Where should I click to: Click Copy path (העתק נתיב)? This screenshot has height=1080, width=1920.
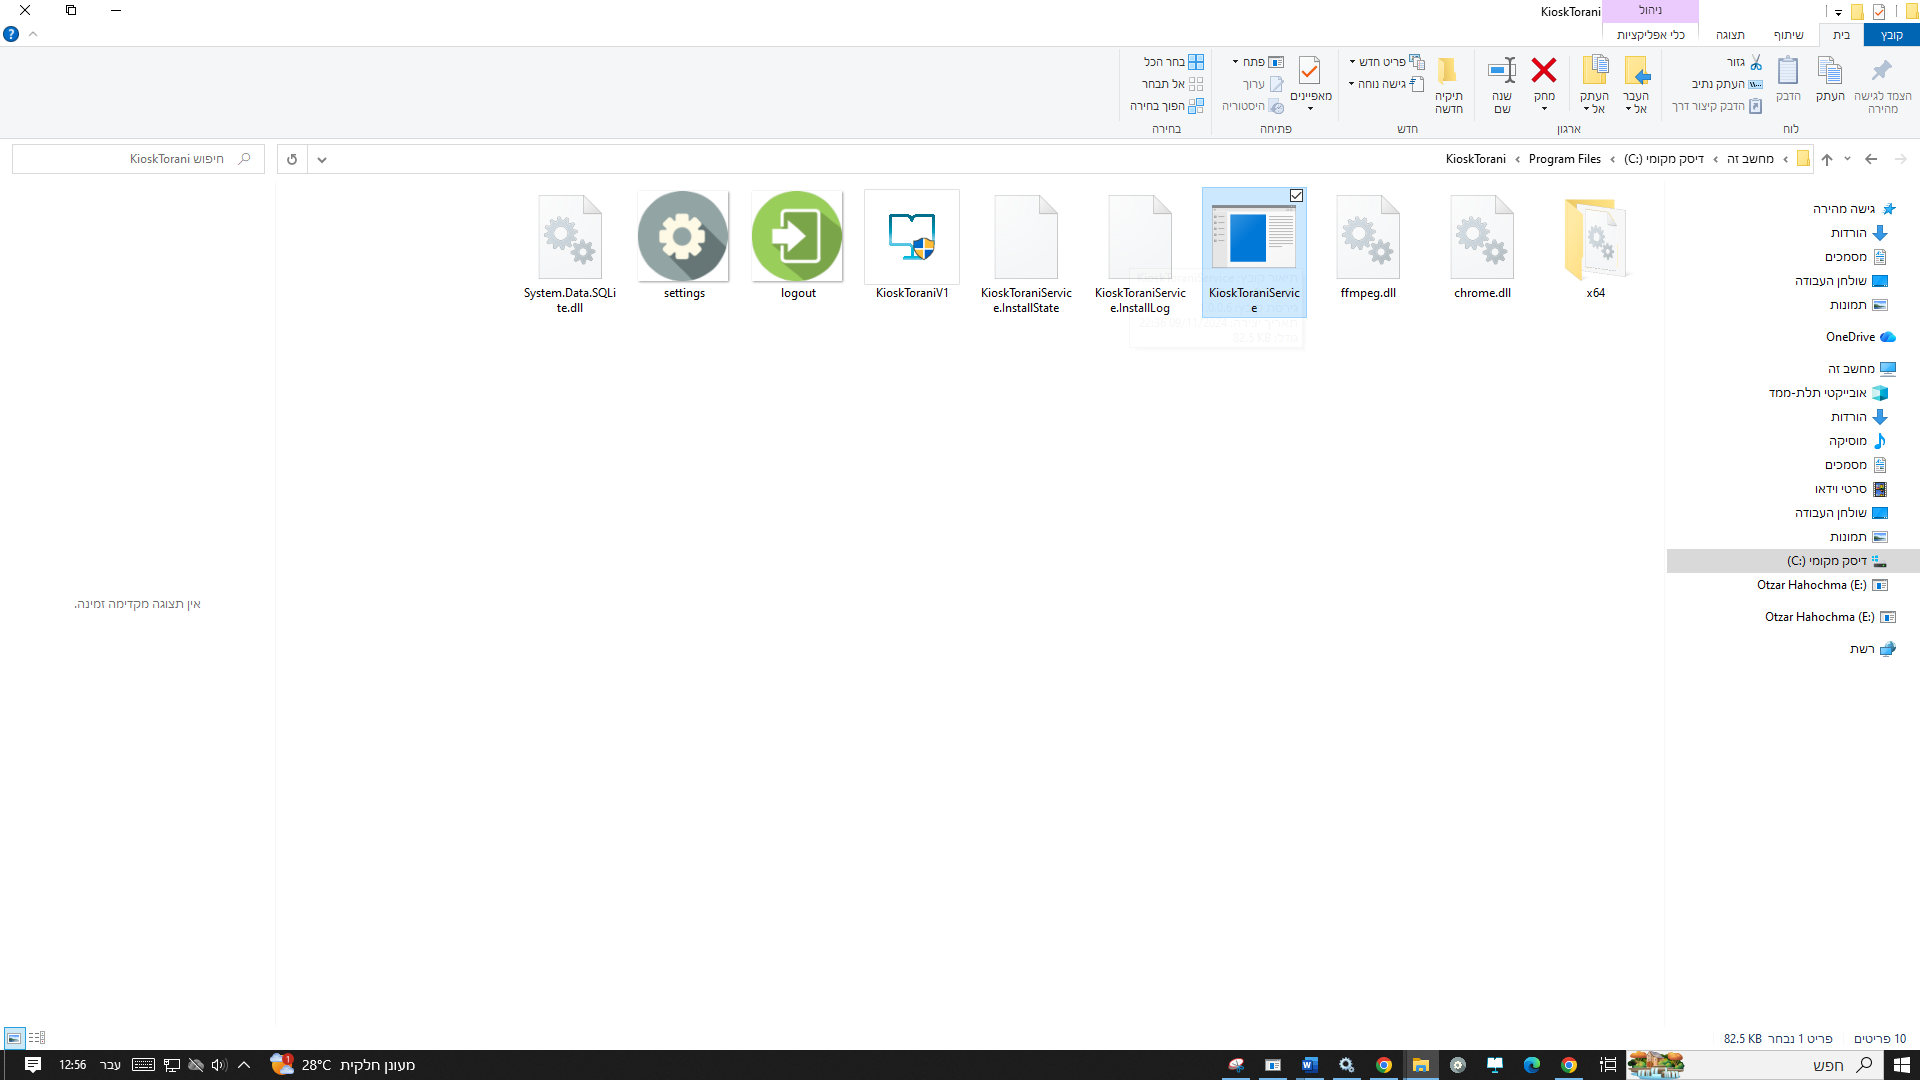pyautogui.click(x=1727, y=84)
